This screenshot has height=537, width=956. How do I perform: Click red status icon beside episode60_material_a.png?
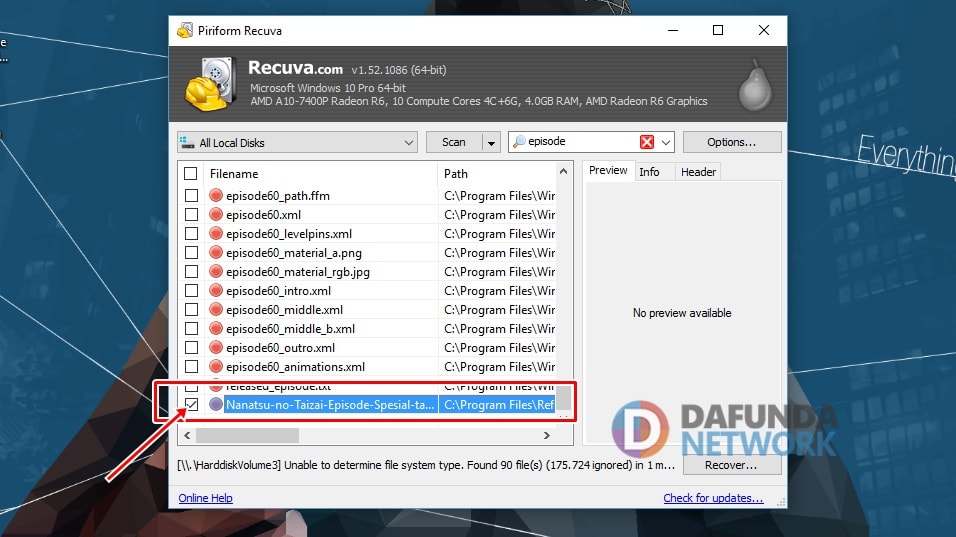216,253
